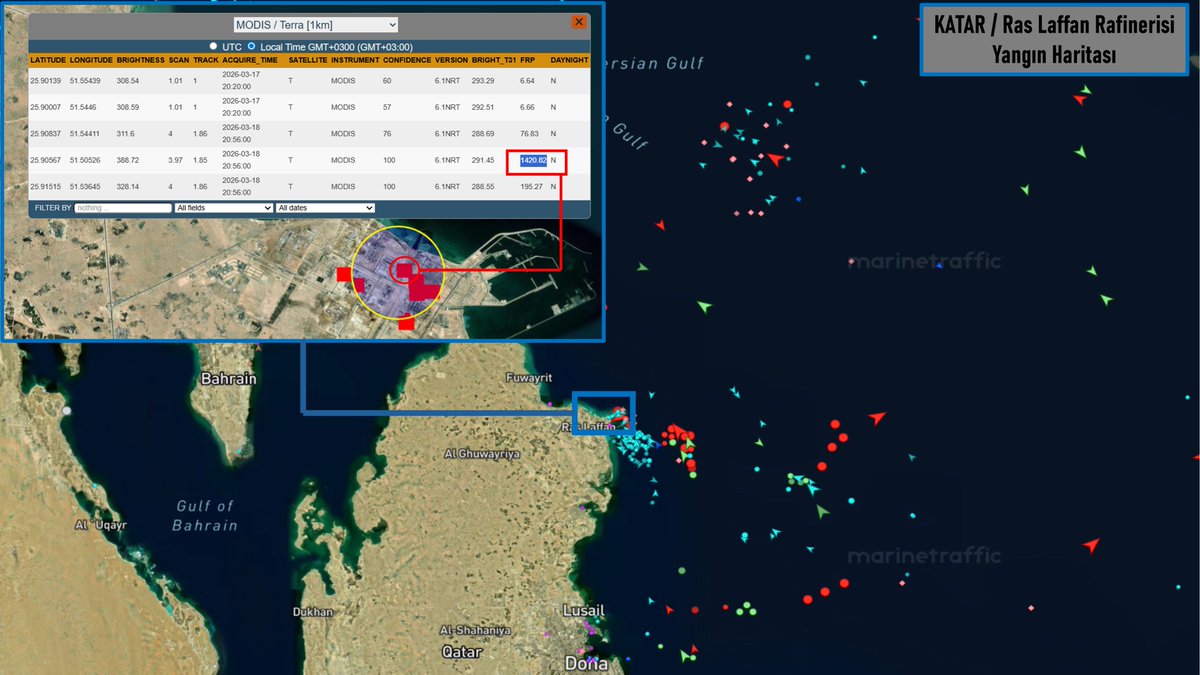Sort by the ACQUIRE_TIME column header
The width and height of the screenshot is (1200, 675).
pos(251,60)
